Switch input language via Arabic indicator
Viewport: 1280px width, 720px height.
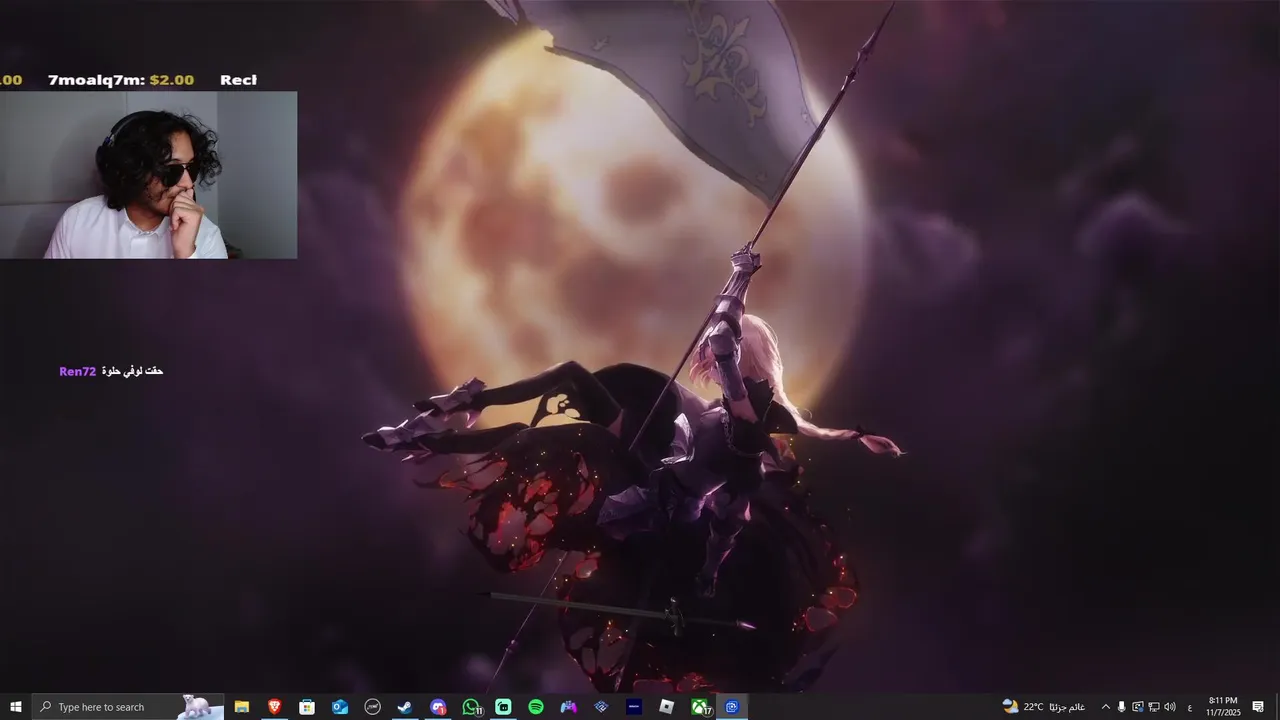coord(1189,707)
